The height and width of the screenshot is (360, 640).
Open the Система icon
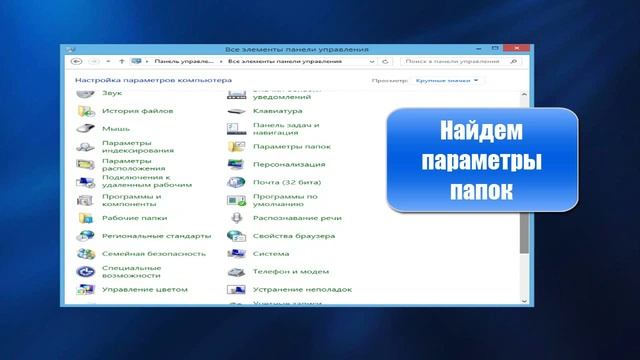(x=236, y=253)
